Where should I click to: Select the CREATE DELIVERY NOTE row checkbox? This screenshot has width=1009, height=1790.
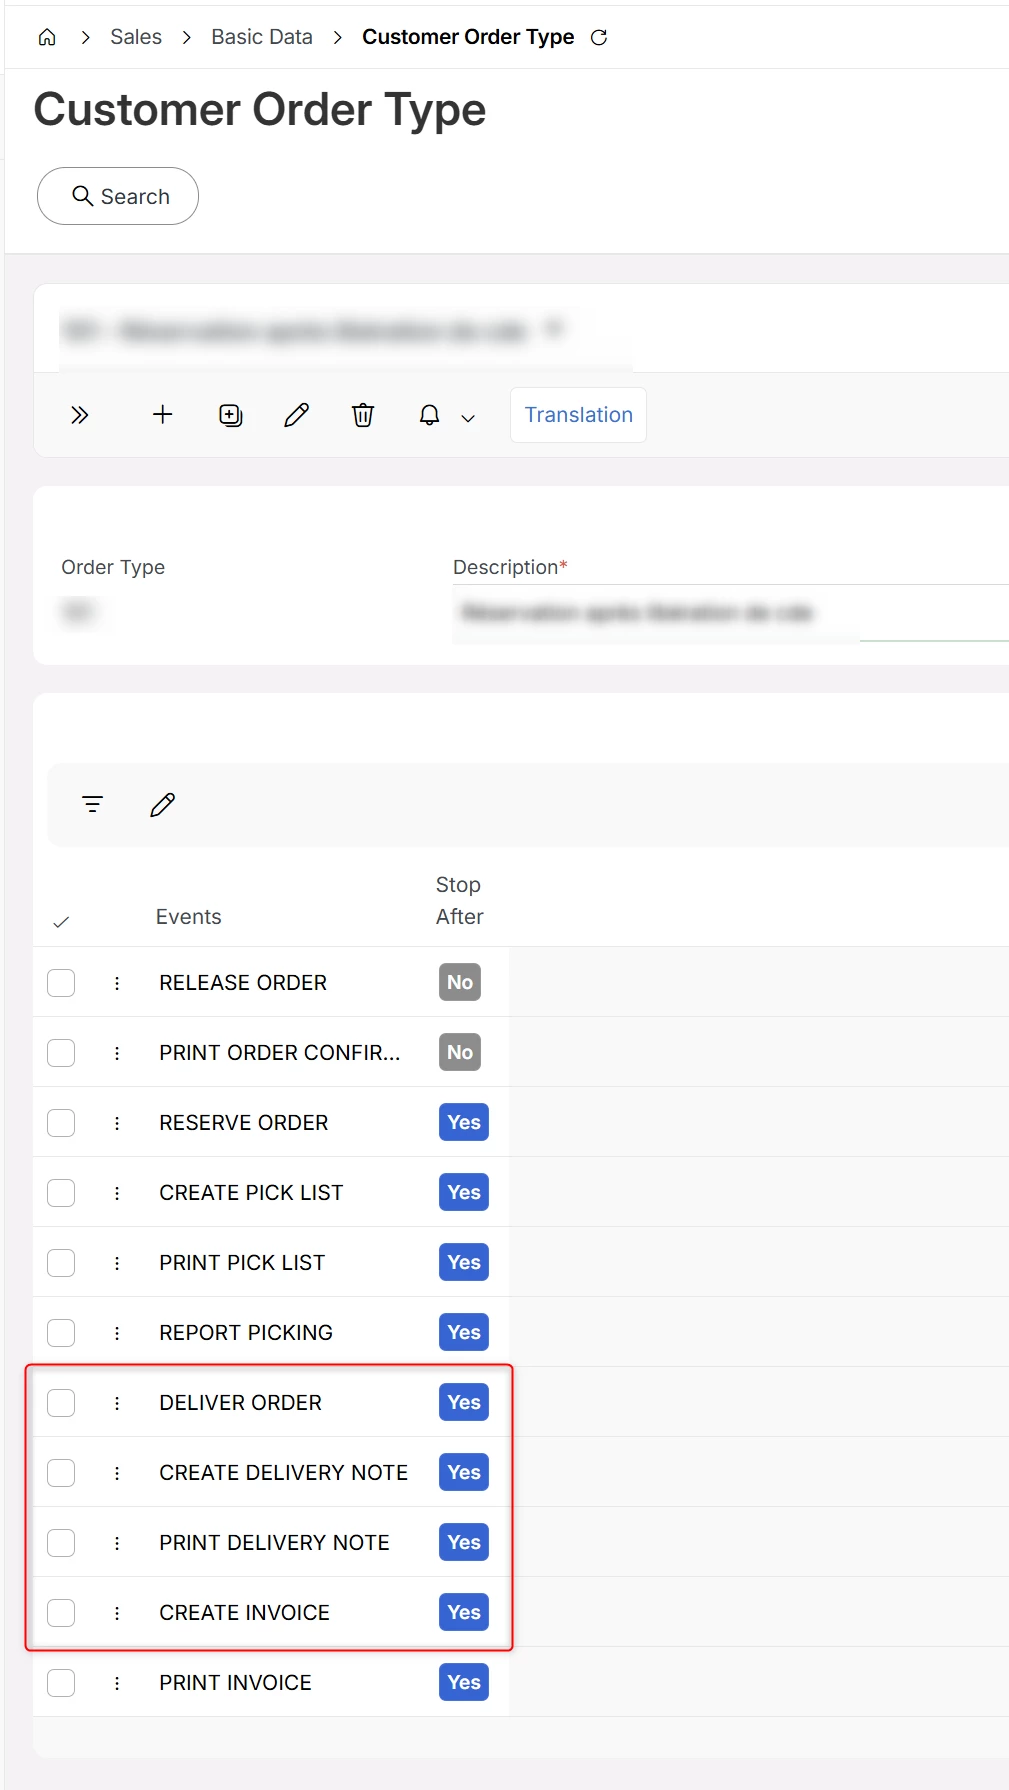point(61,1473)
